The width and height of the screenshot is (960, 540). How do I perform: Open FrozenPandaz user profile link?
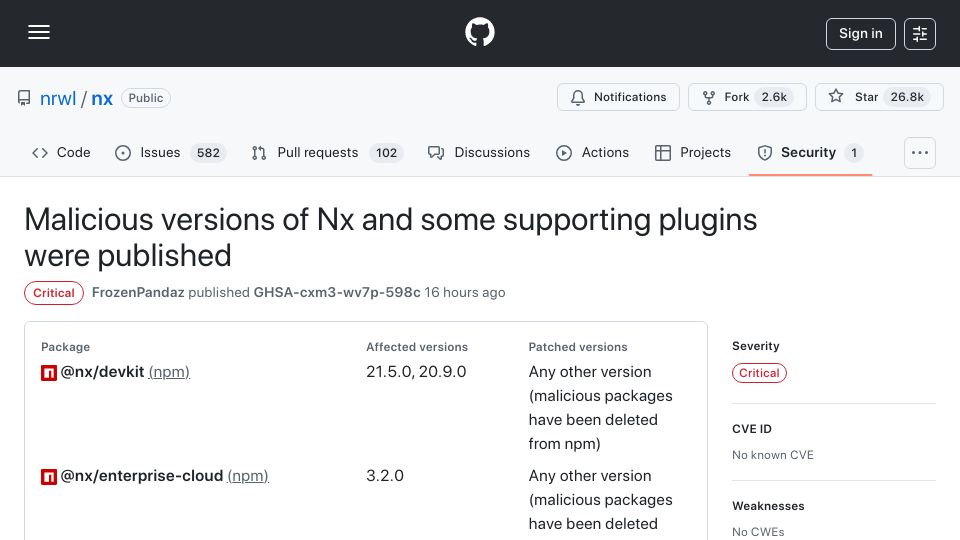pyautogui.click(x=138, y=293)
